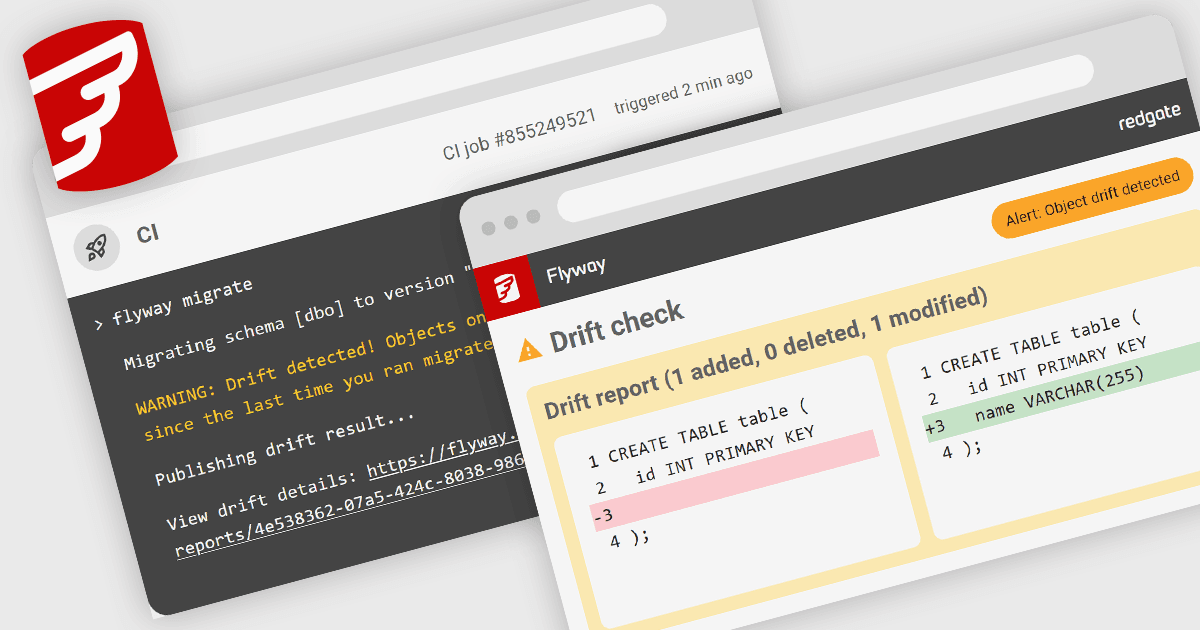Click the small Flyway logo in header
The width and height of the screenshot is (1200, 630).
pos(508,288)
